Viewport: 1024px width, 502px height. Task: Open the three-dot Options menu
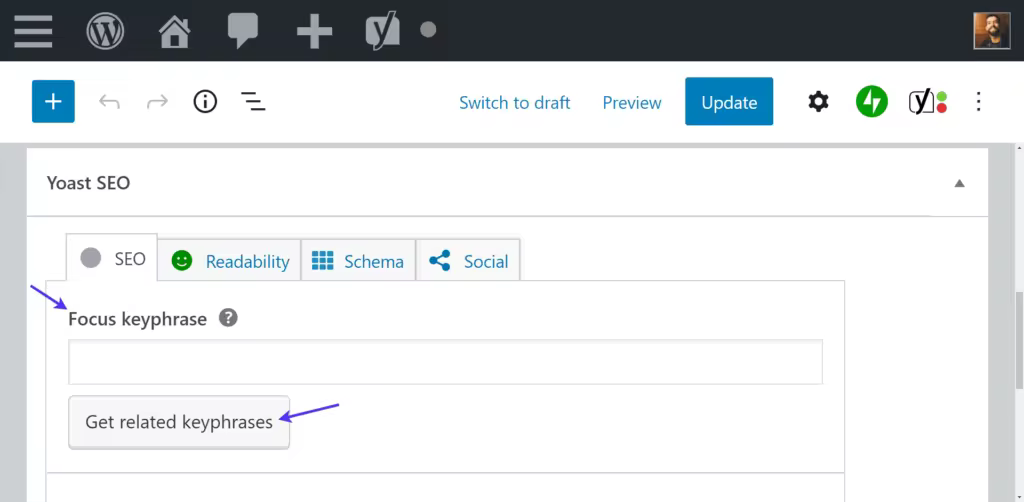click(x=978, y=101)
